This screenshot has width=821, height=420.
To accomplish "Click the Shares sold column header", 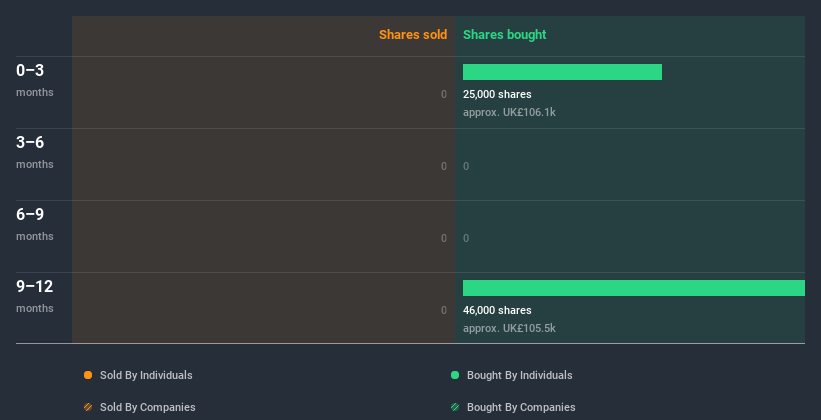I will pos(412,35).
